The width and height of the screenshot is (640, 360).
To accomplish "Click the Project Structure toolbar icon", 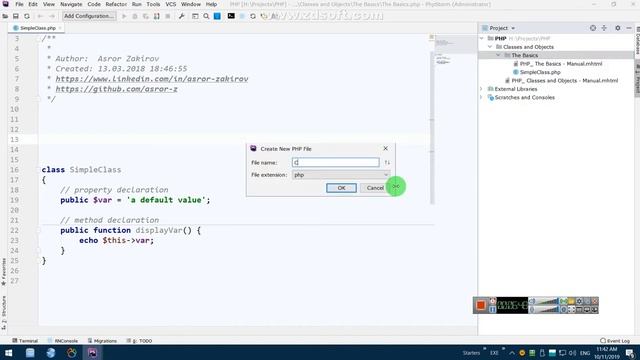I will tap(195, 16).
